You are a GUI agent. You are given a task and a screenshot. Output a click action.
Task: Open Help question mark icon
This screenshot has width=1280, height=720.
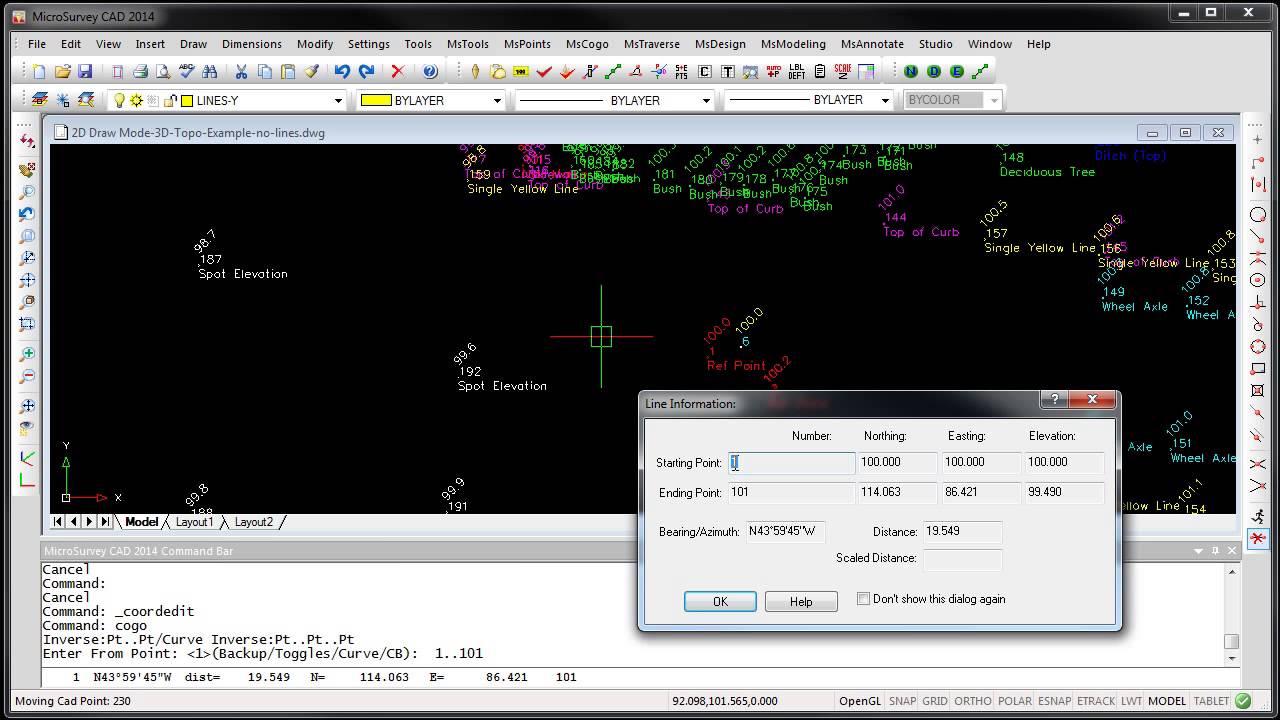(x=430, y=72)
